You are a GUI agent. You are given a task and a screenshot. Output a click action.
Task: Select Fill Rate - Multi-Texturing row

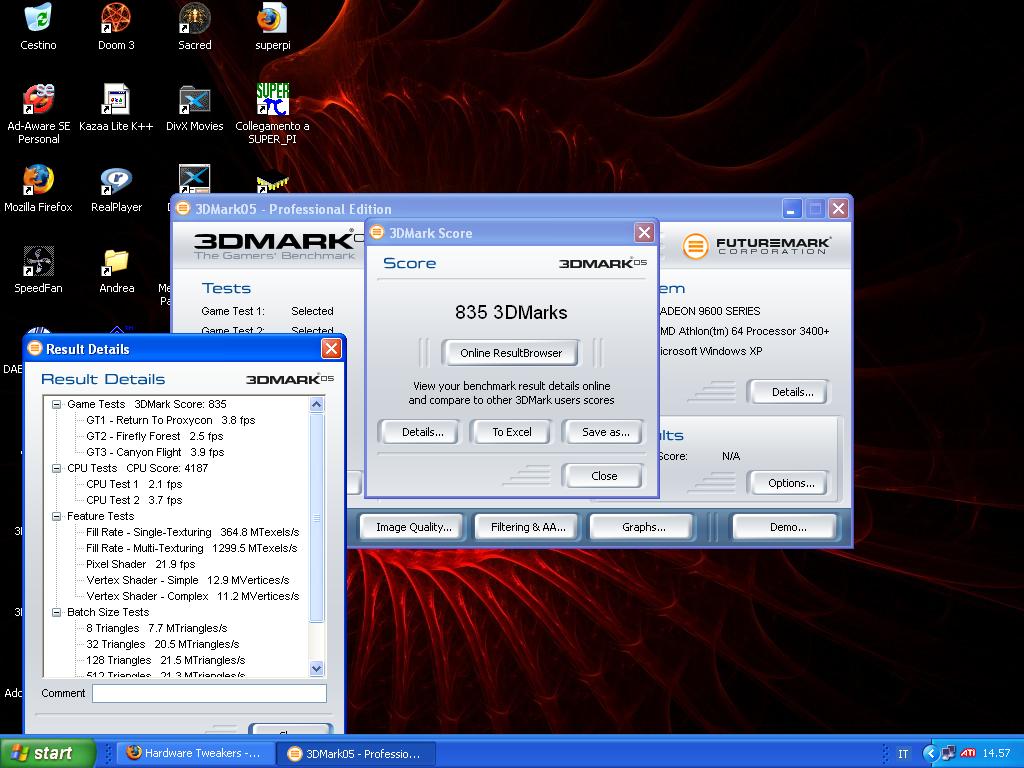pos(191,548)
